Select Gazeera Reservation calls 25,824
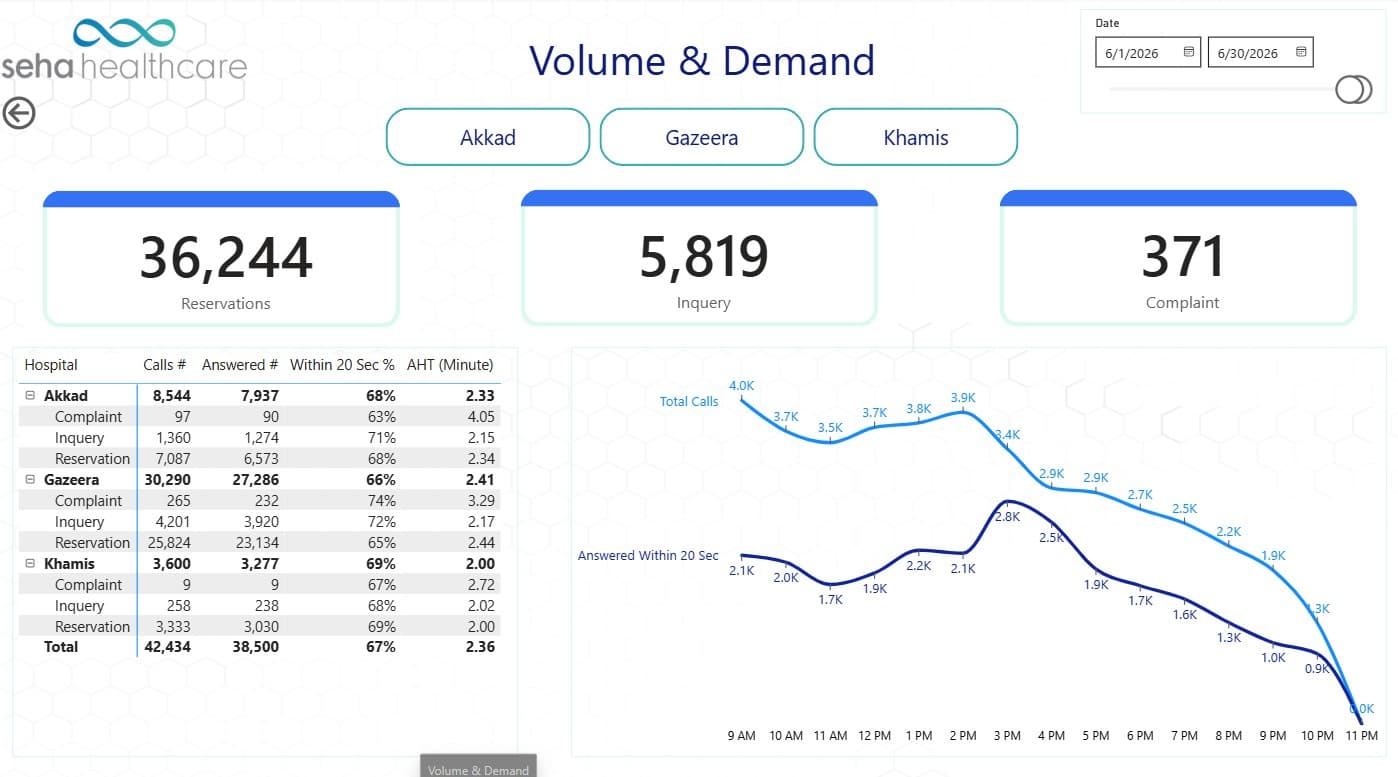 167,543
